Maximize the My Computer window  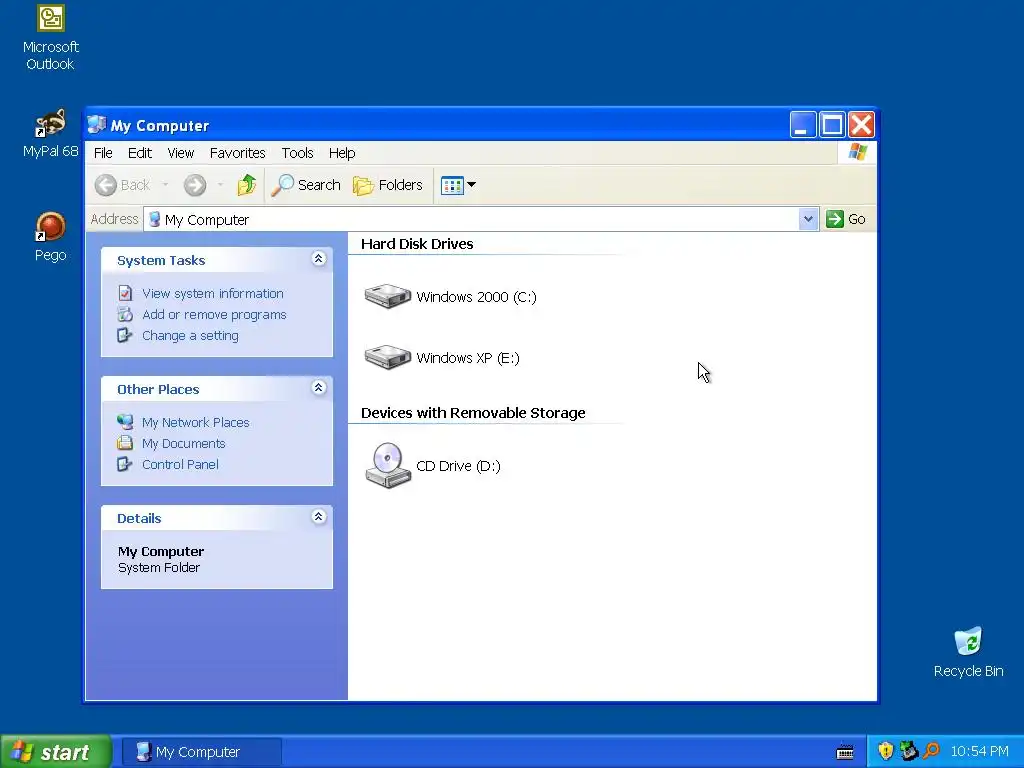832,125
